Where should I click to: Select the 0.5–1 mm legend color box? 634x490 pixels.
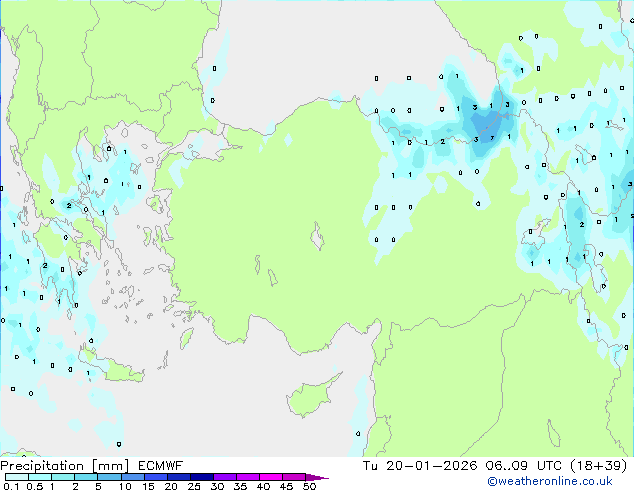point(40,477)
